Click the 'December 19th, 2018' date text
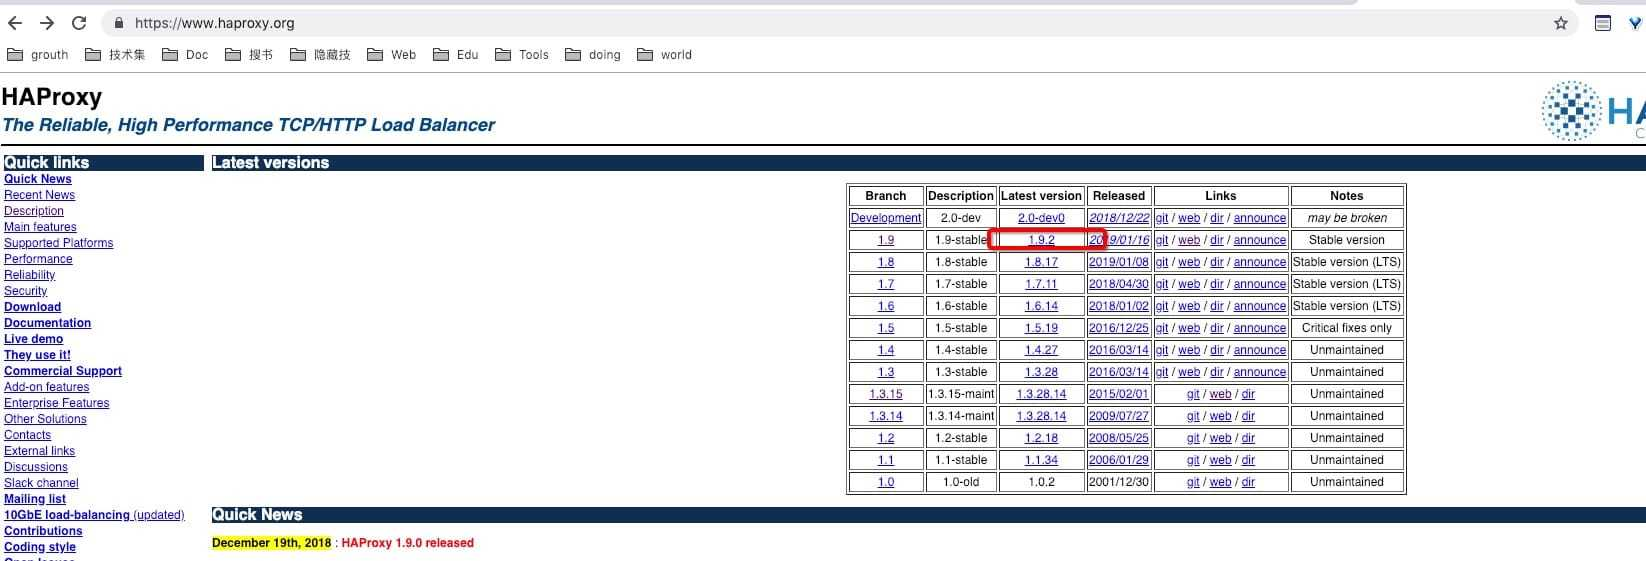This screenshot has height=561, width=1646. tap(271, 543)
